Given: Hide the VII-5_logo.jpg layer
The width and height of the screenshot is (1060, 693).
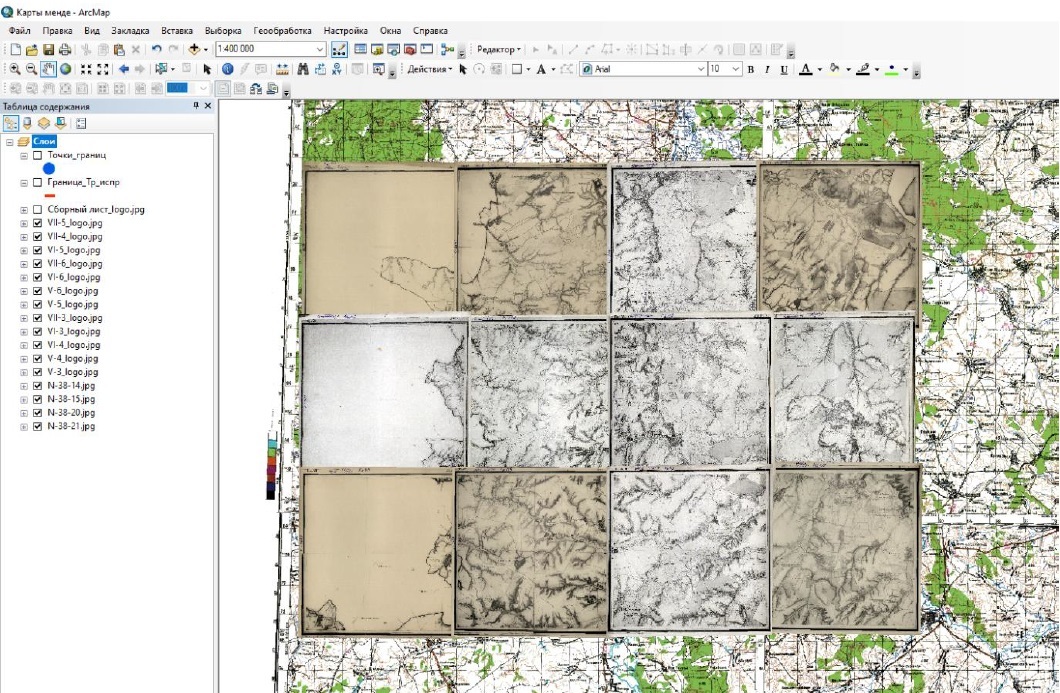Looking at the screenshot, I should [x=37, y=223].
